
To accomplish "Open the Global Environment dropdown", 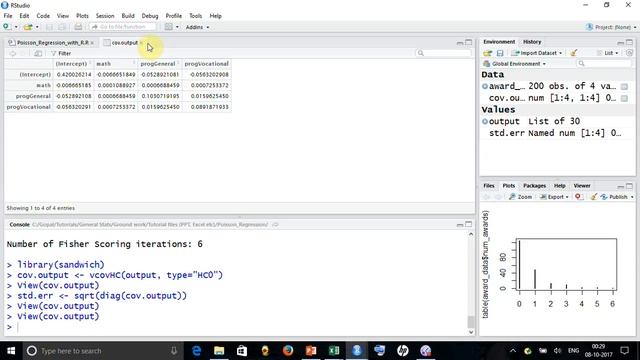I will point(515,64).
